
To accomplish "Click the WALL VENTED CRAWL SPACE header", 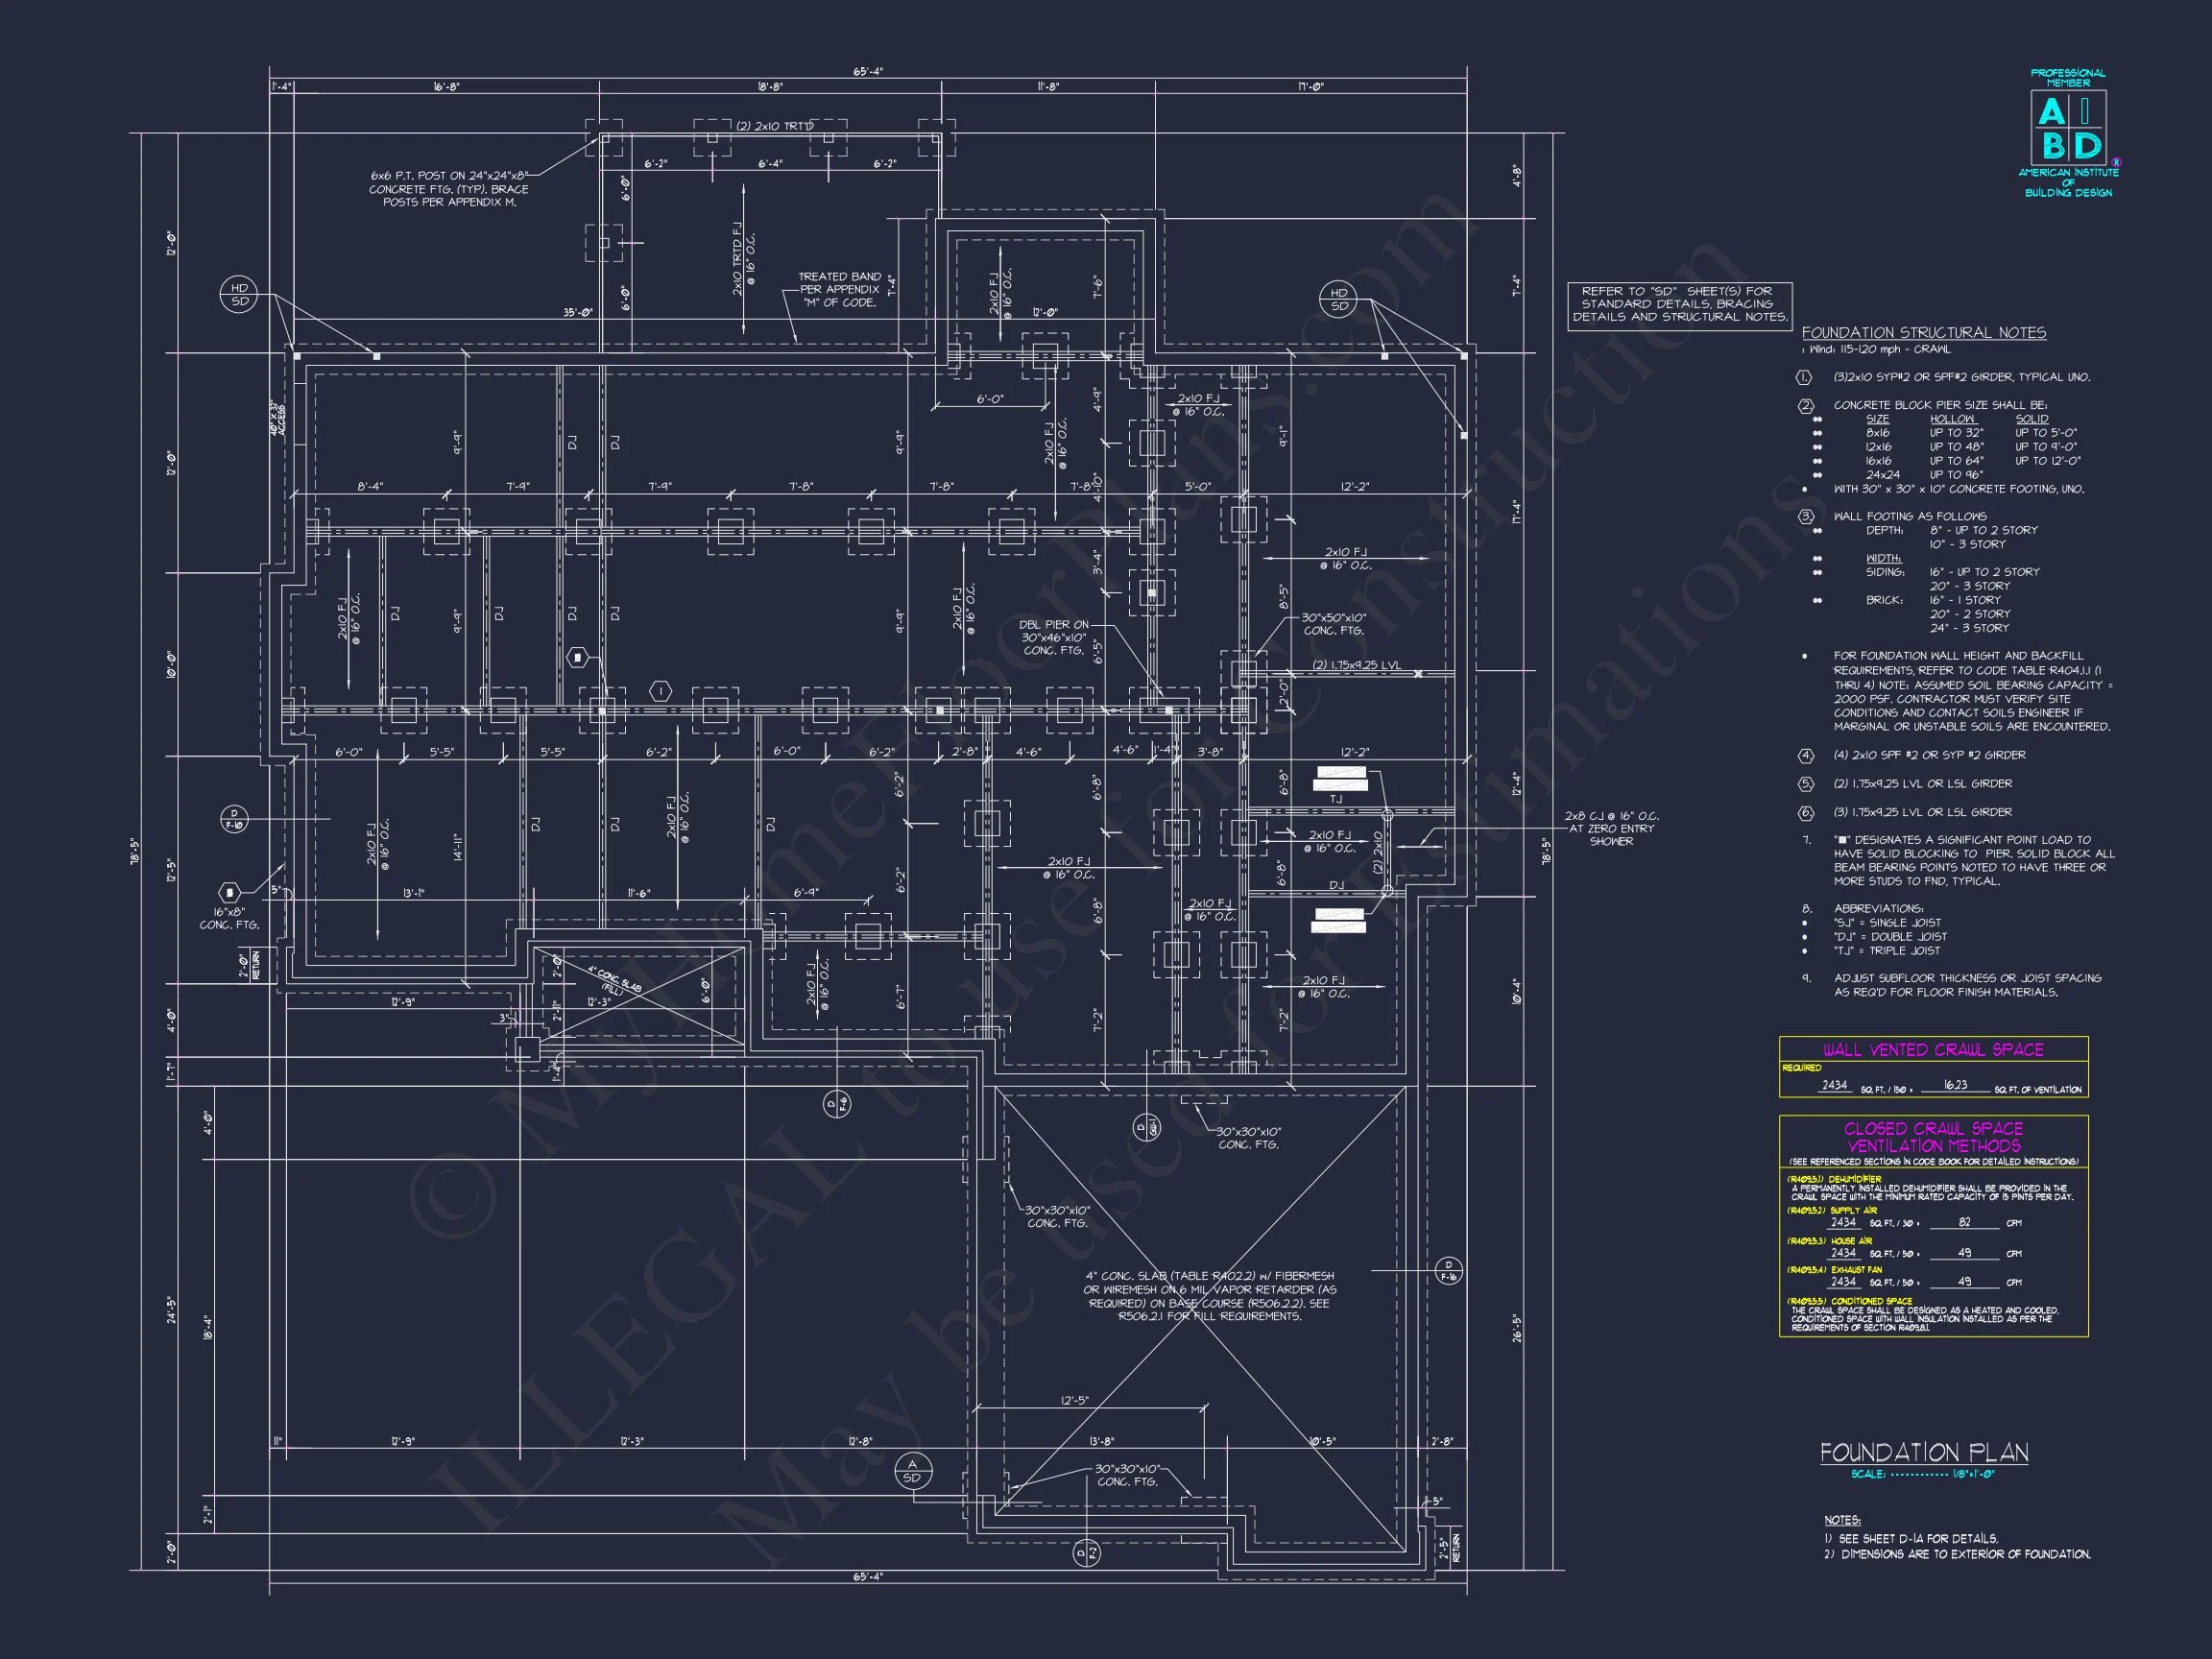I will click(x=1933, y=1050).
